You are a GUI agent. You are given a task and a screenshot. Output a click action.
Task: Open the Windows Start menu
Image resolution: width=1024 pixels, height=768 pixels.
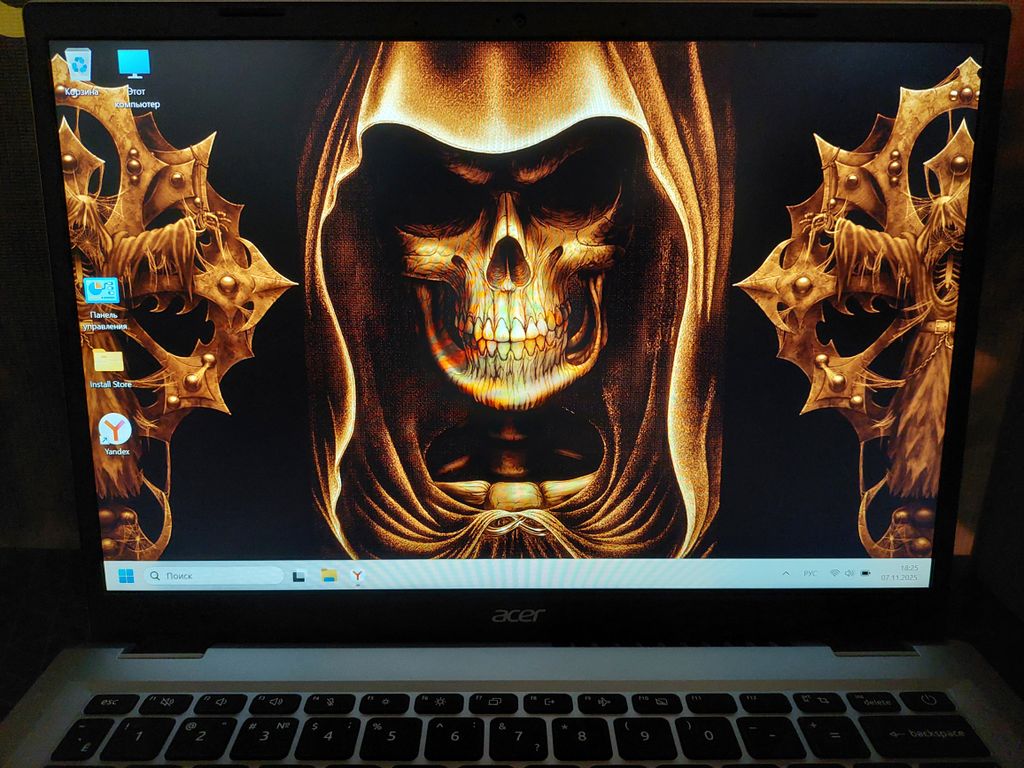(x=127, y=576)
